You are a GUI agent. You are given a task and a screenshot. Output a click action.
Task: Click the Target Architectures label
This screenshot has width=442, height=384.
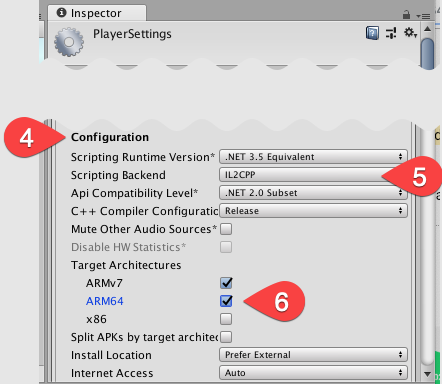click(x=126, y=265)
